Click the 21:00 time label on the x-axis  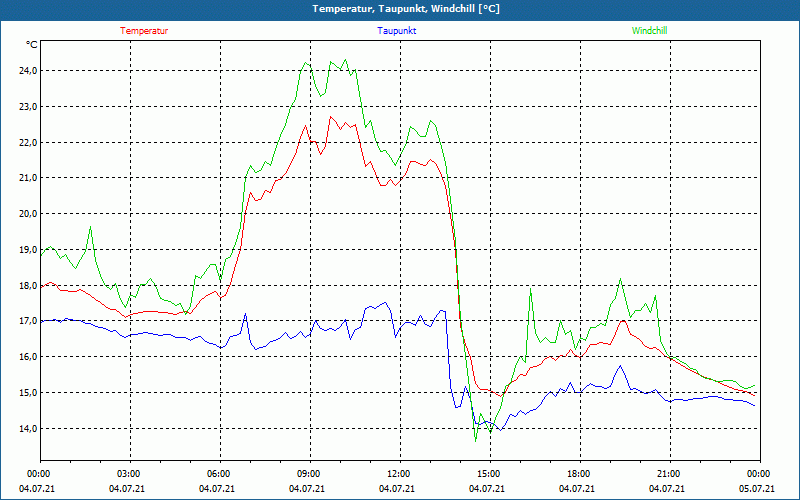point(667,474)
